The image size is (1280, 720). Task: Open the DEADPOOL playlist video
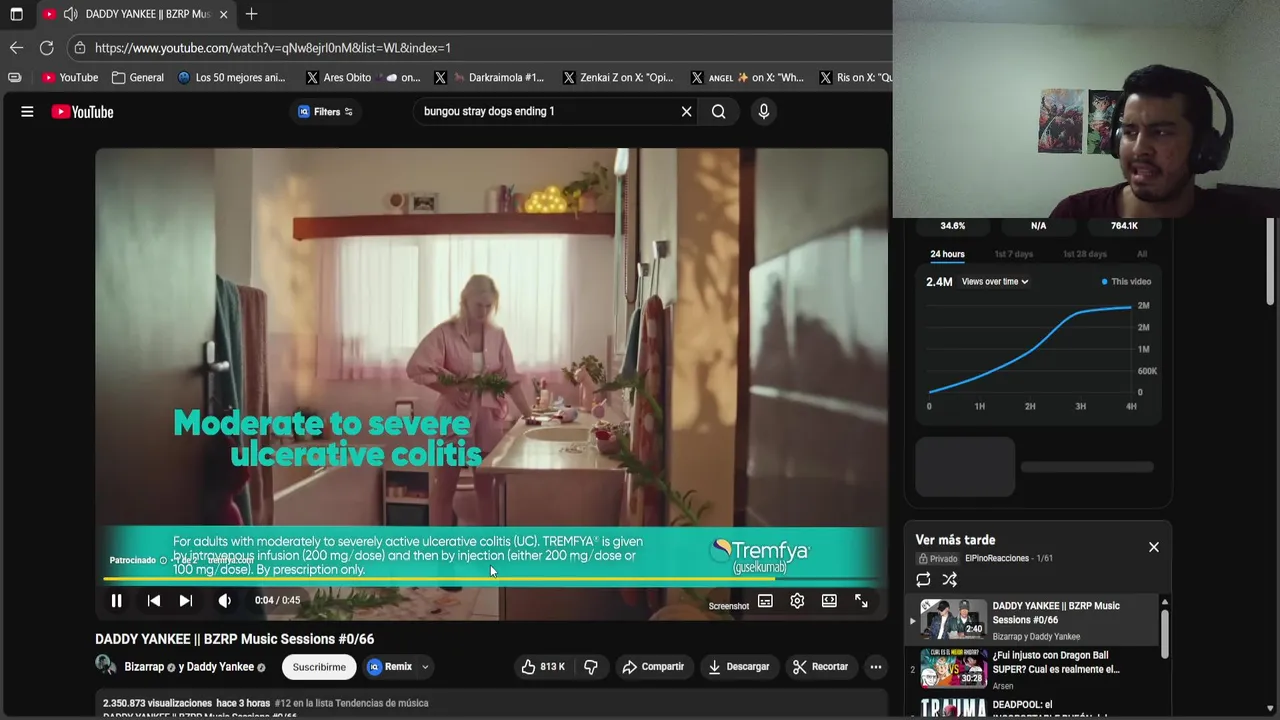click(x=1036, y=708)
